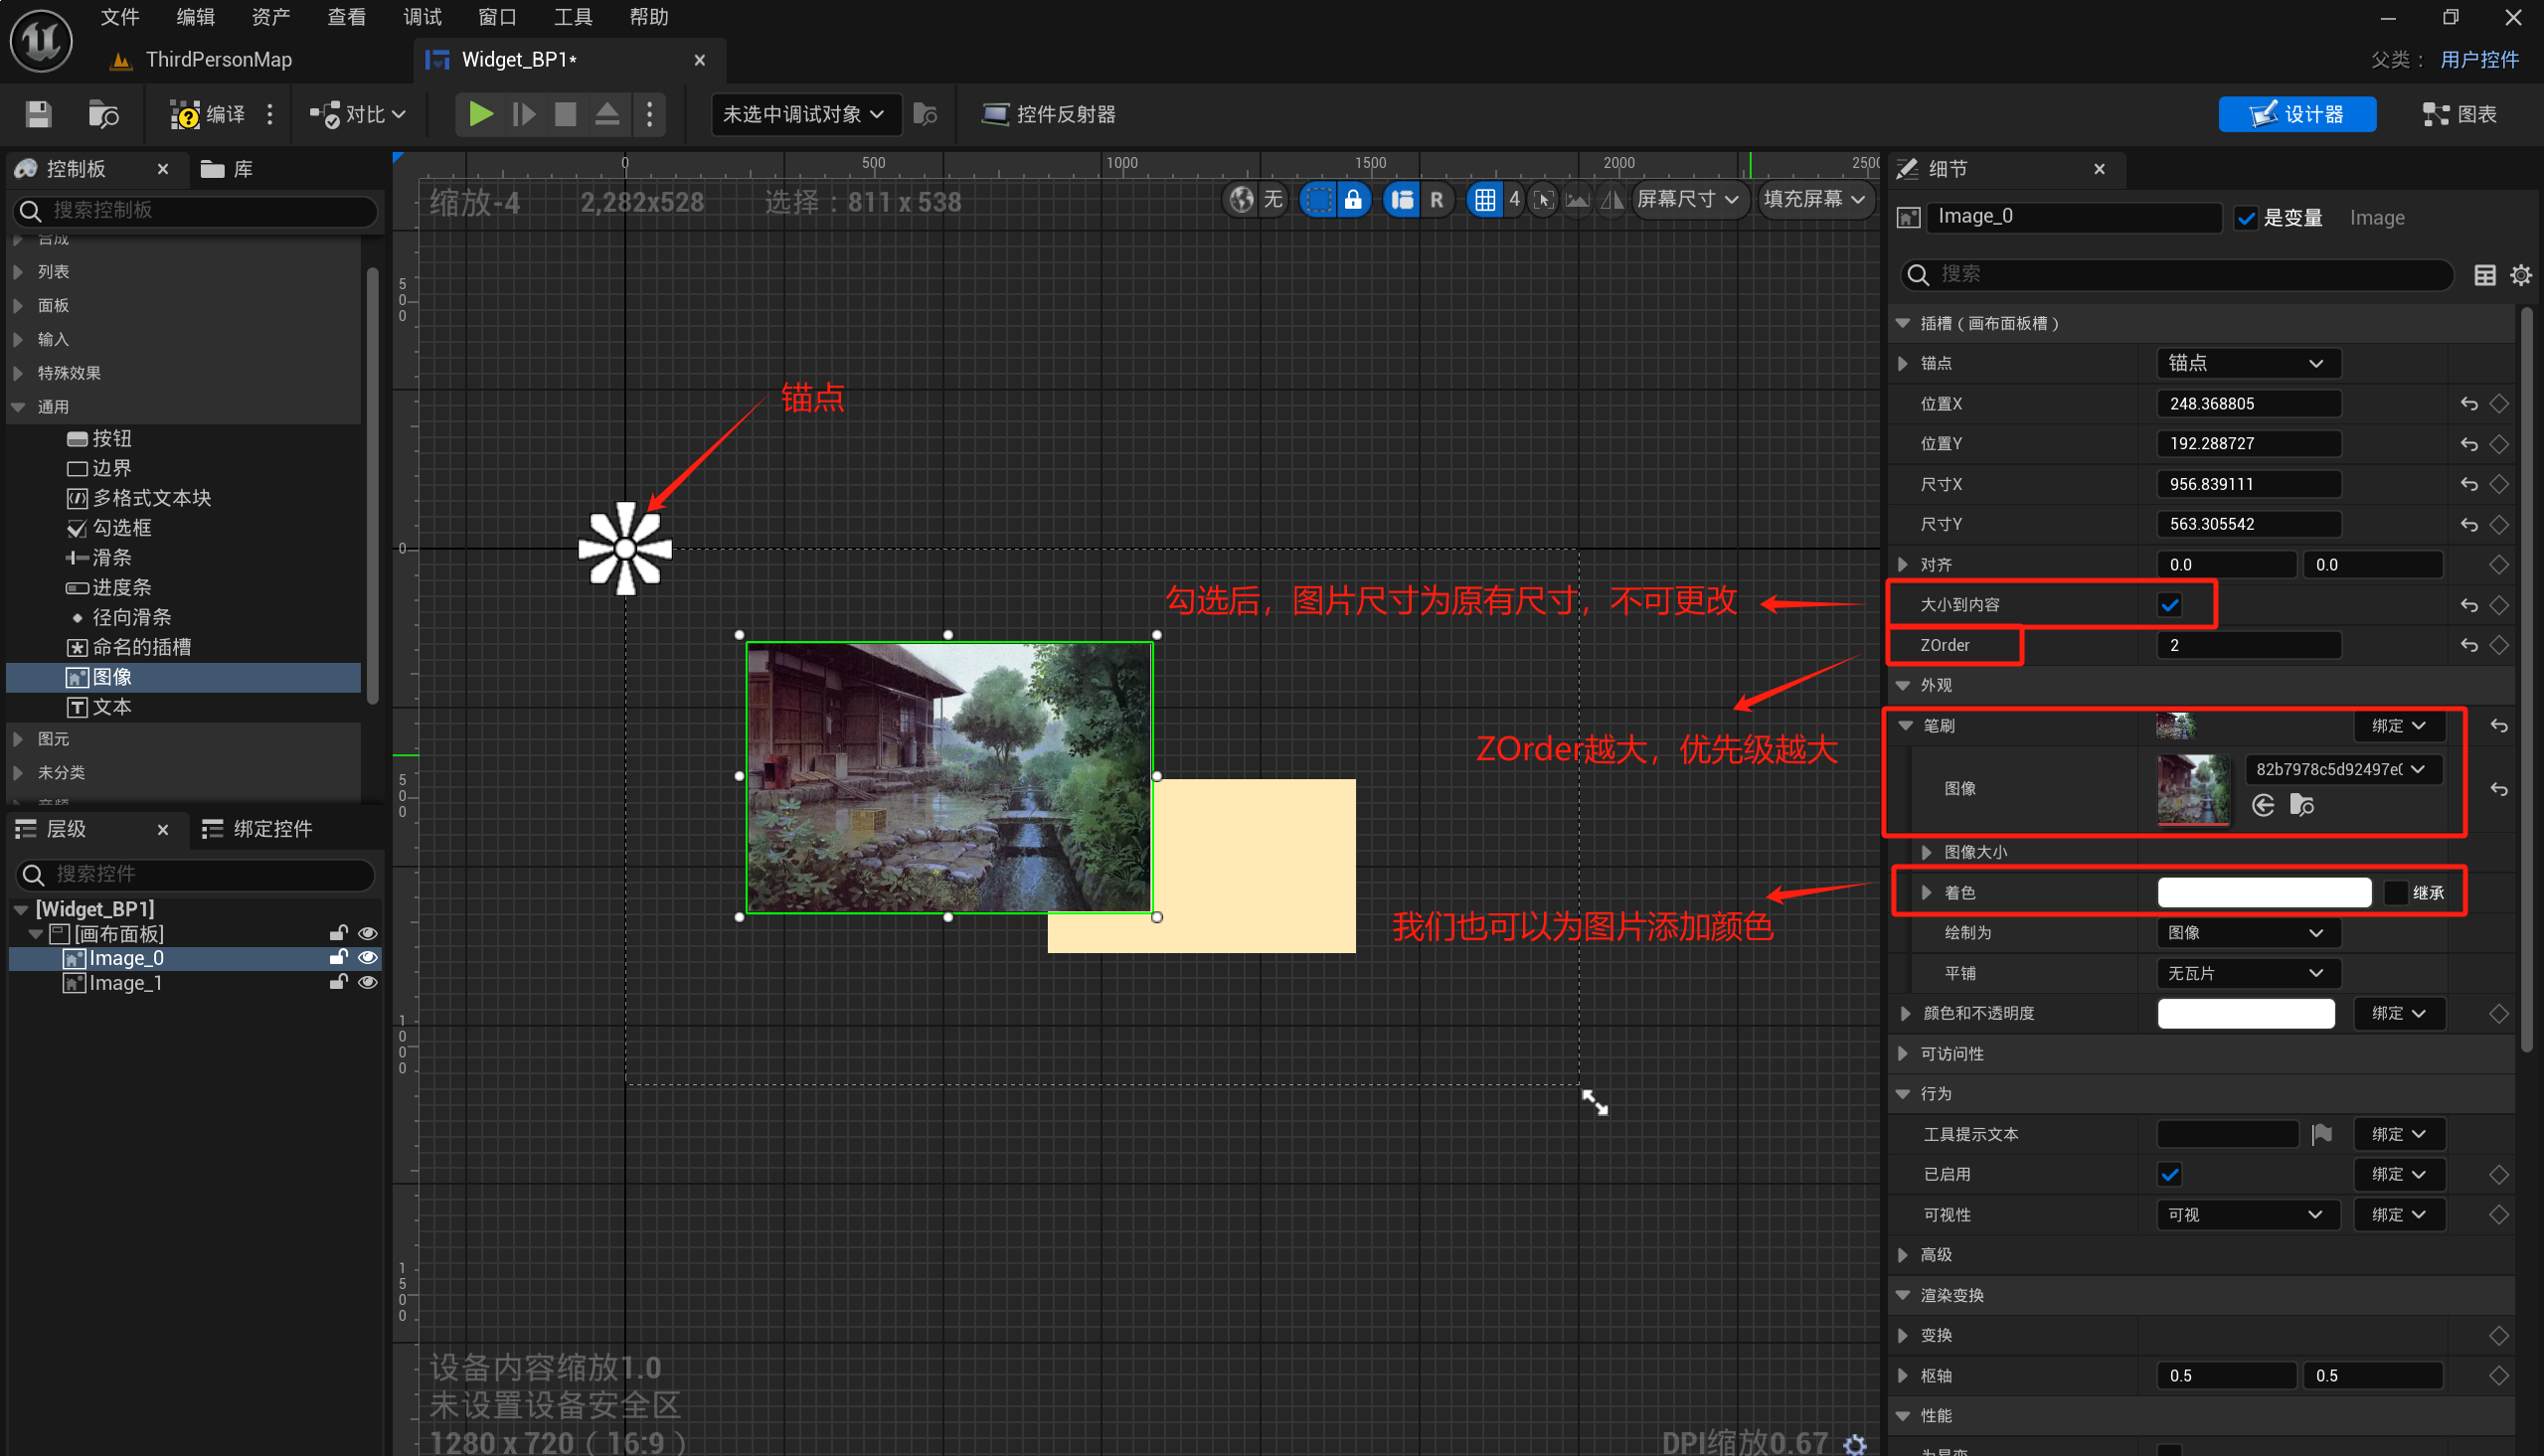Image resolution: width=2544 pixels, height=1456 pixels.
Task: Reset 位置X to default arrow
Action: click(2469, 404)
